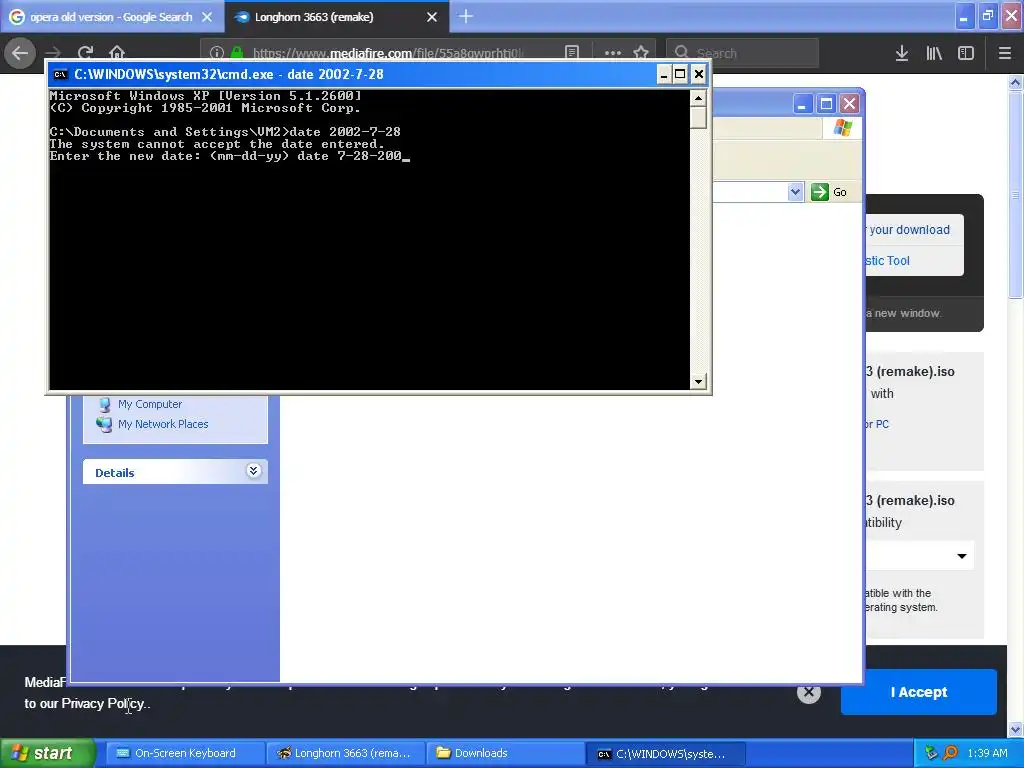Click the Firefox page scrollbar up arrow
1024x768 pixels.
click(x=1016, y=82)
